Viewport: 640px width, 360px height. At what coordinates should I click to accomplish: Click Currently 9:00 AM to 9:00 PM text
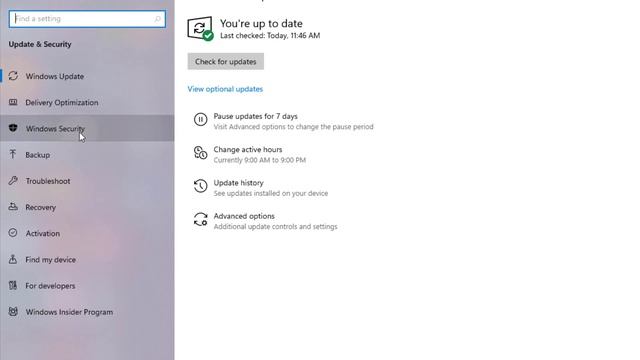(260, 160)
